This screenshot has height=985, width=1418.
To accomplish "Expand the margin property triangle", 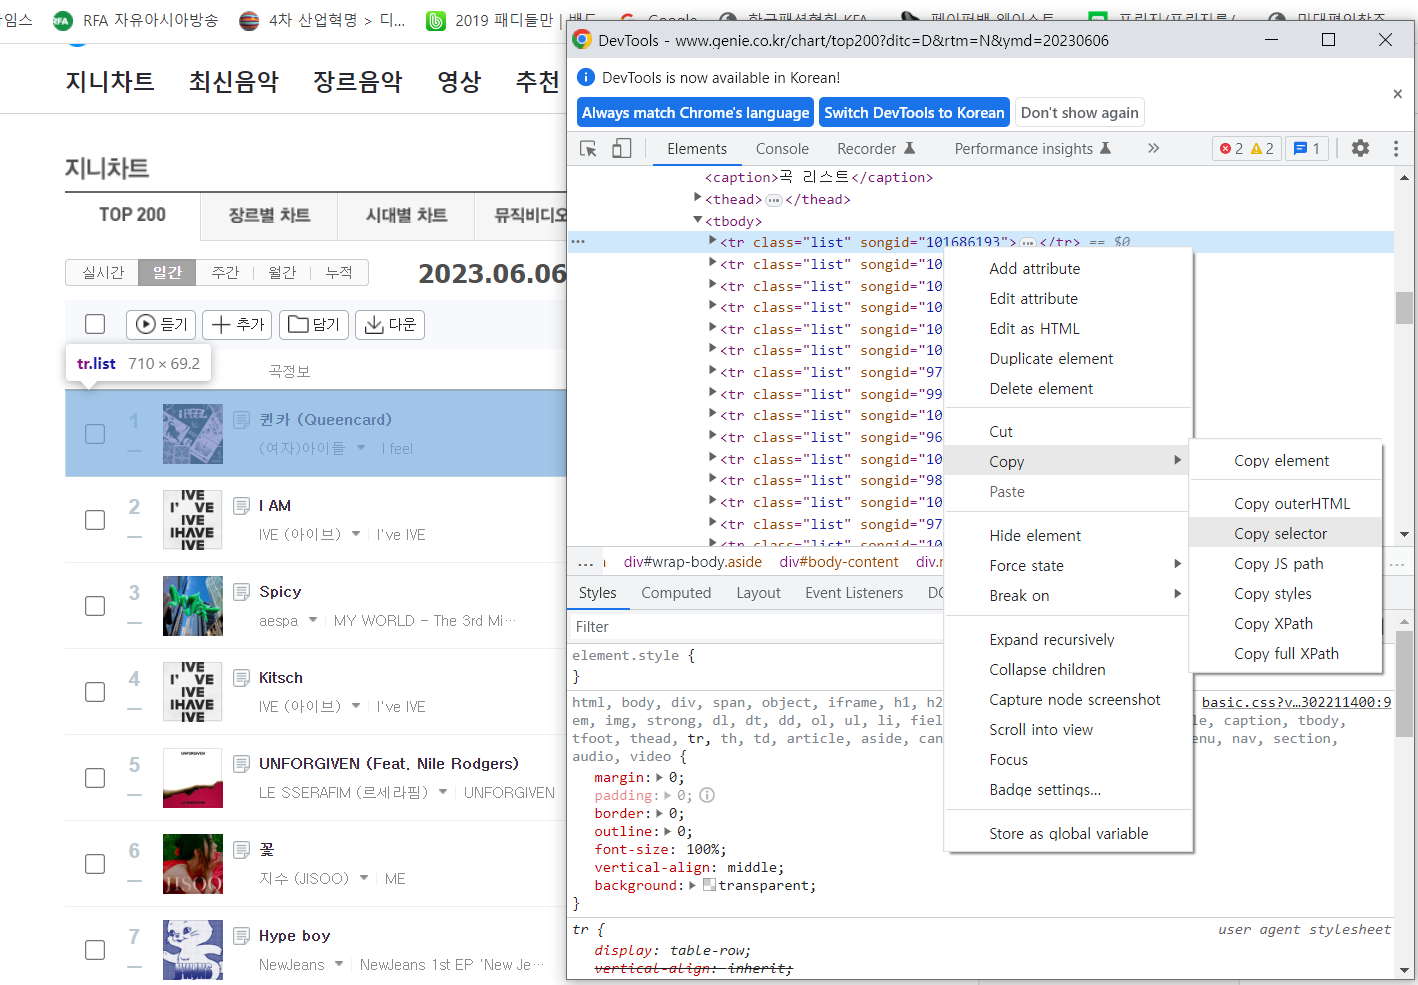I will pos(659,777).
